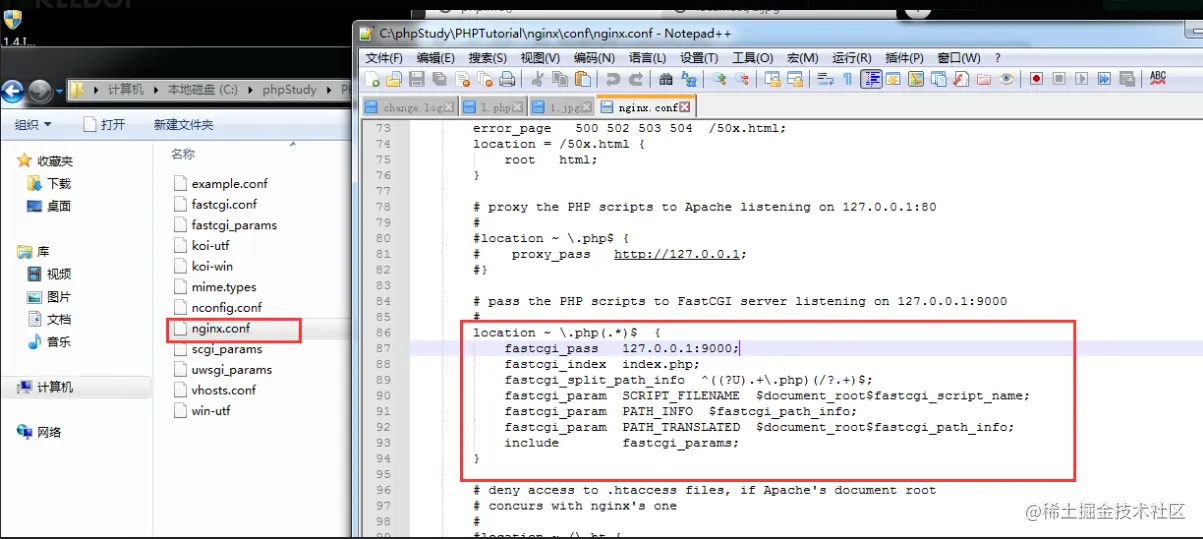Click the Playback macro icon
The image size is (1203, 539).
click(1081, 79)
